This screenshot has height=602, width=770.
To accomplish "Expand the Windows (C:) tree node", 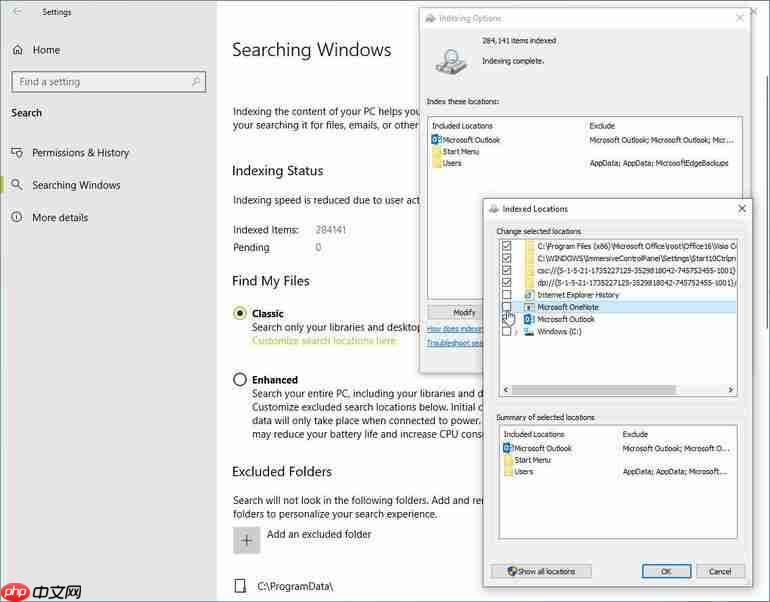I will coord(517,332).
